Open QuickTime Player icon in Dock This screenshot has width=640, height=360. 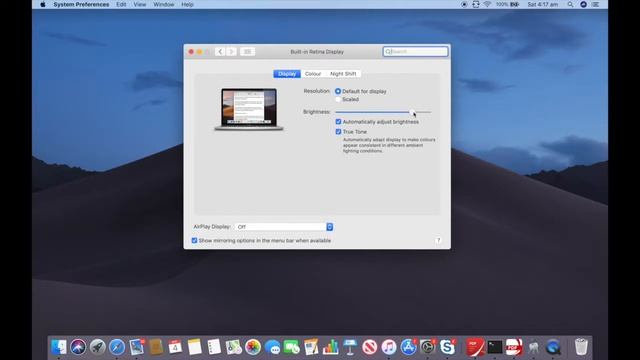pos(553,347)
